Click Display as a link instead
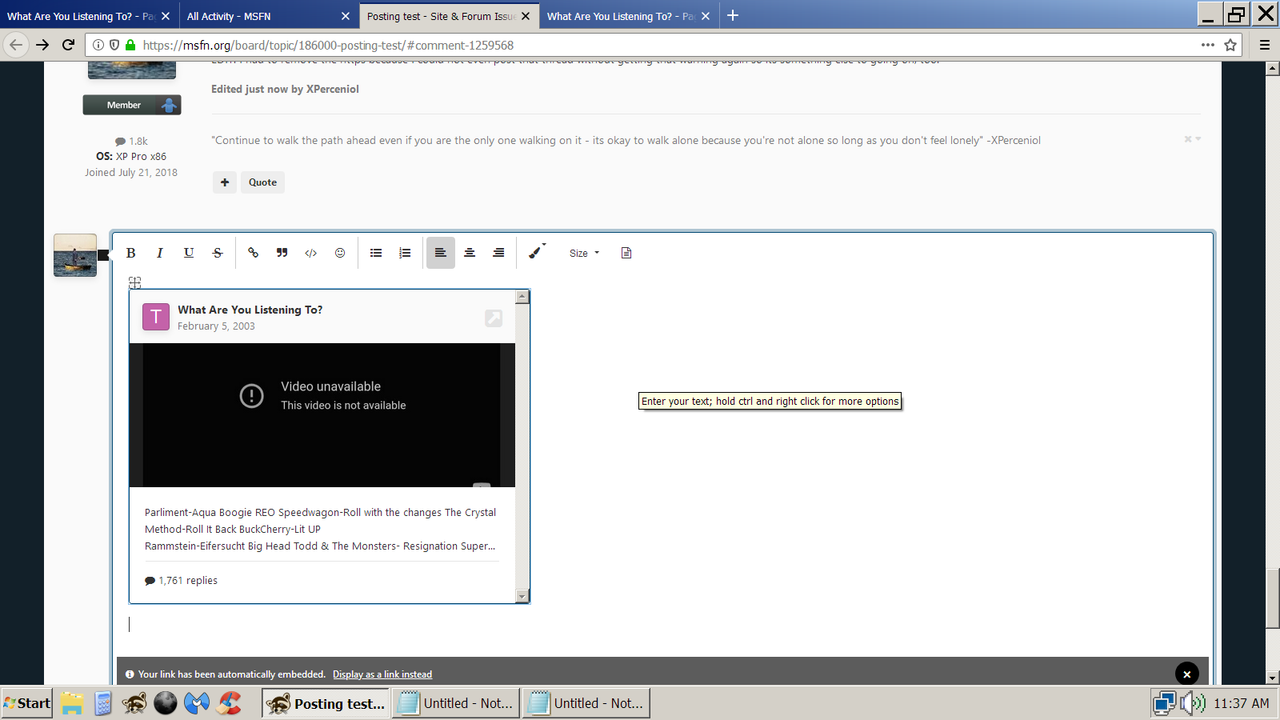1280x720 pixels. tap(382, 674)
